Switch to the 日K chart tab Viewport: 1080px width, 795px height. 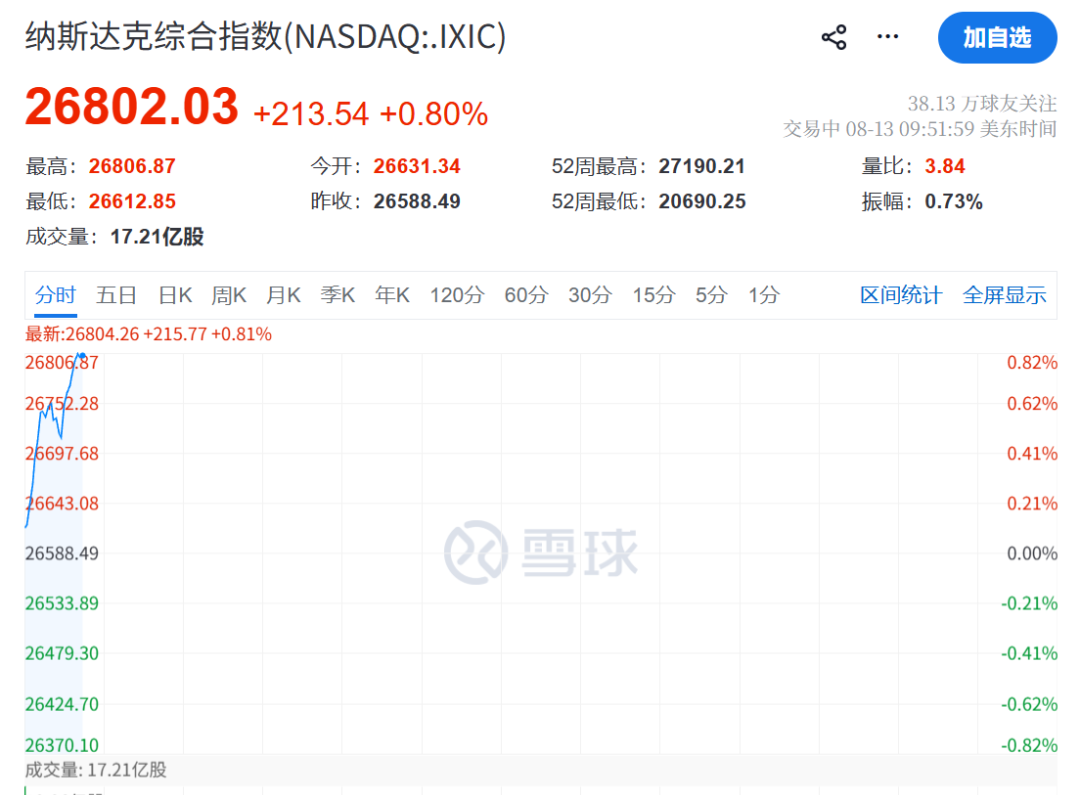click(174, 295)
